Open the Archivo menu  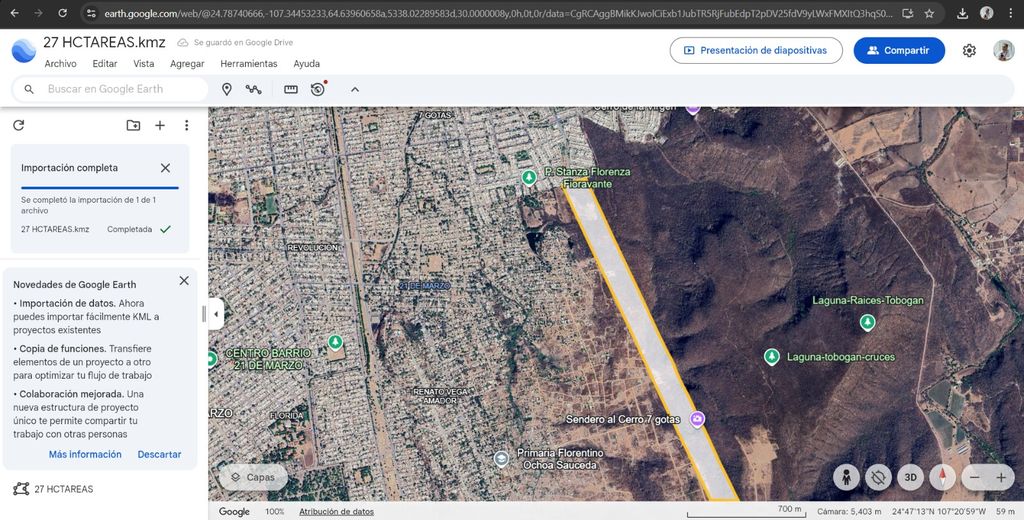coord(60,63)
